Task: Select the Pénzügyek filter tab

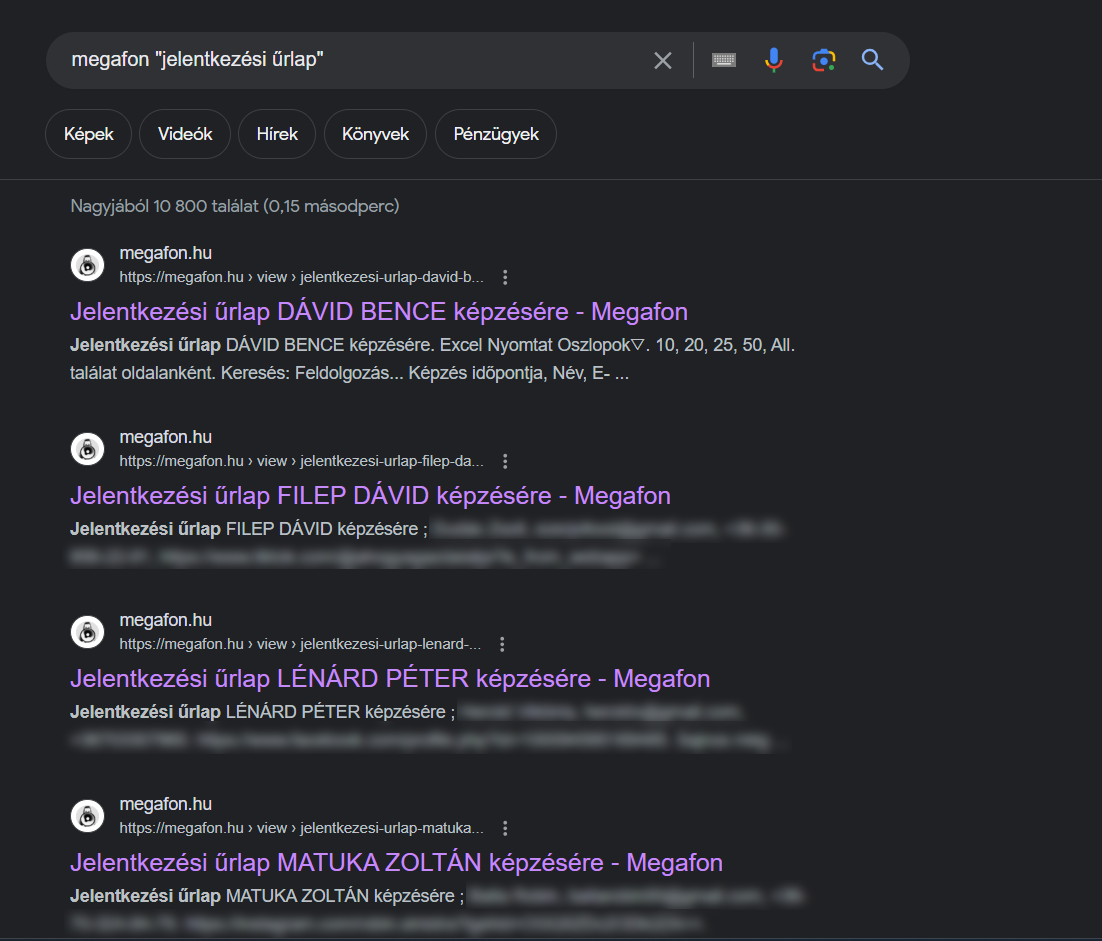Action: point(496,134)
